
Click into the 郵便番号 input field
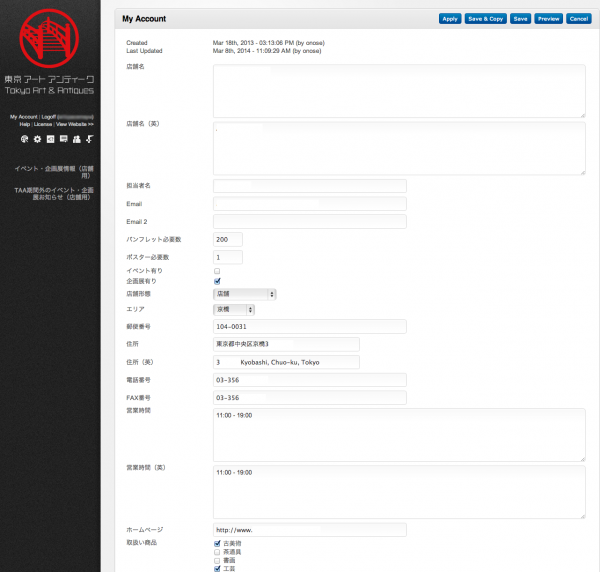tap(310, 326)
